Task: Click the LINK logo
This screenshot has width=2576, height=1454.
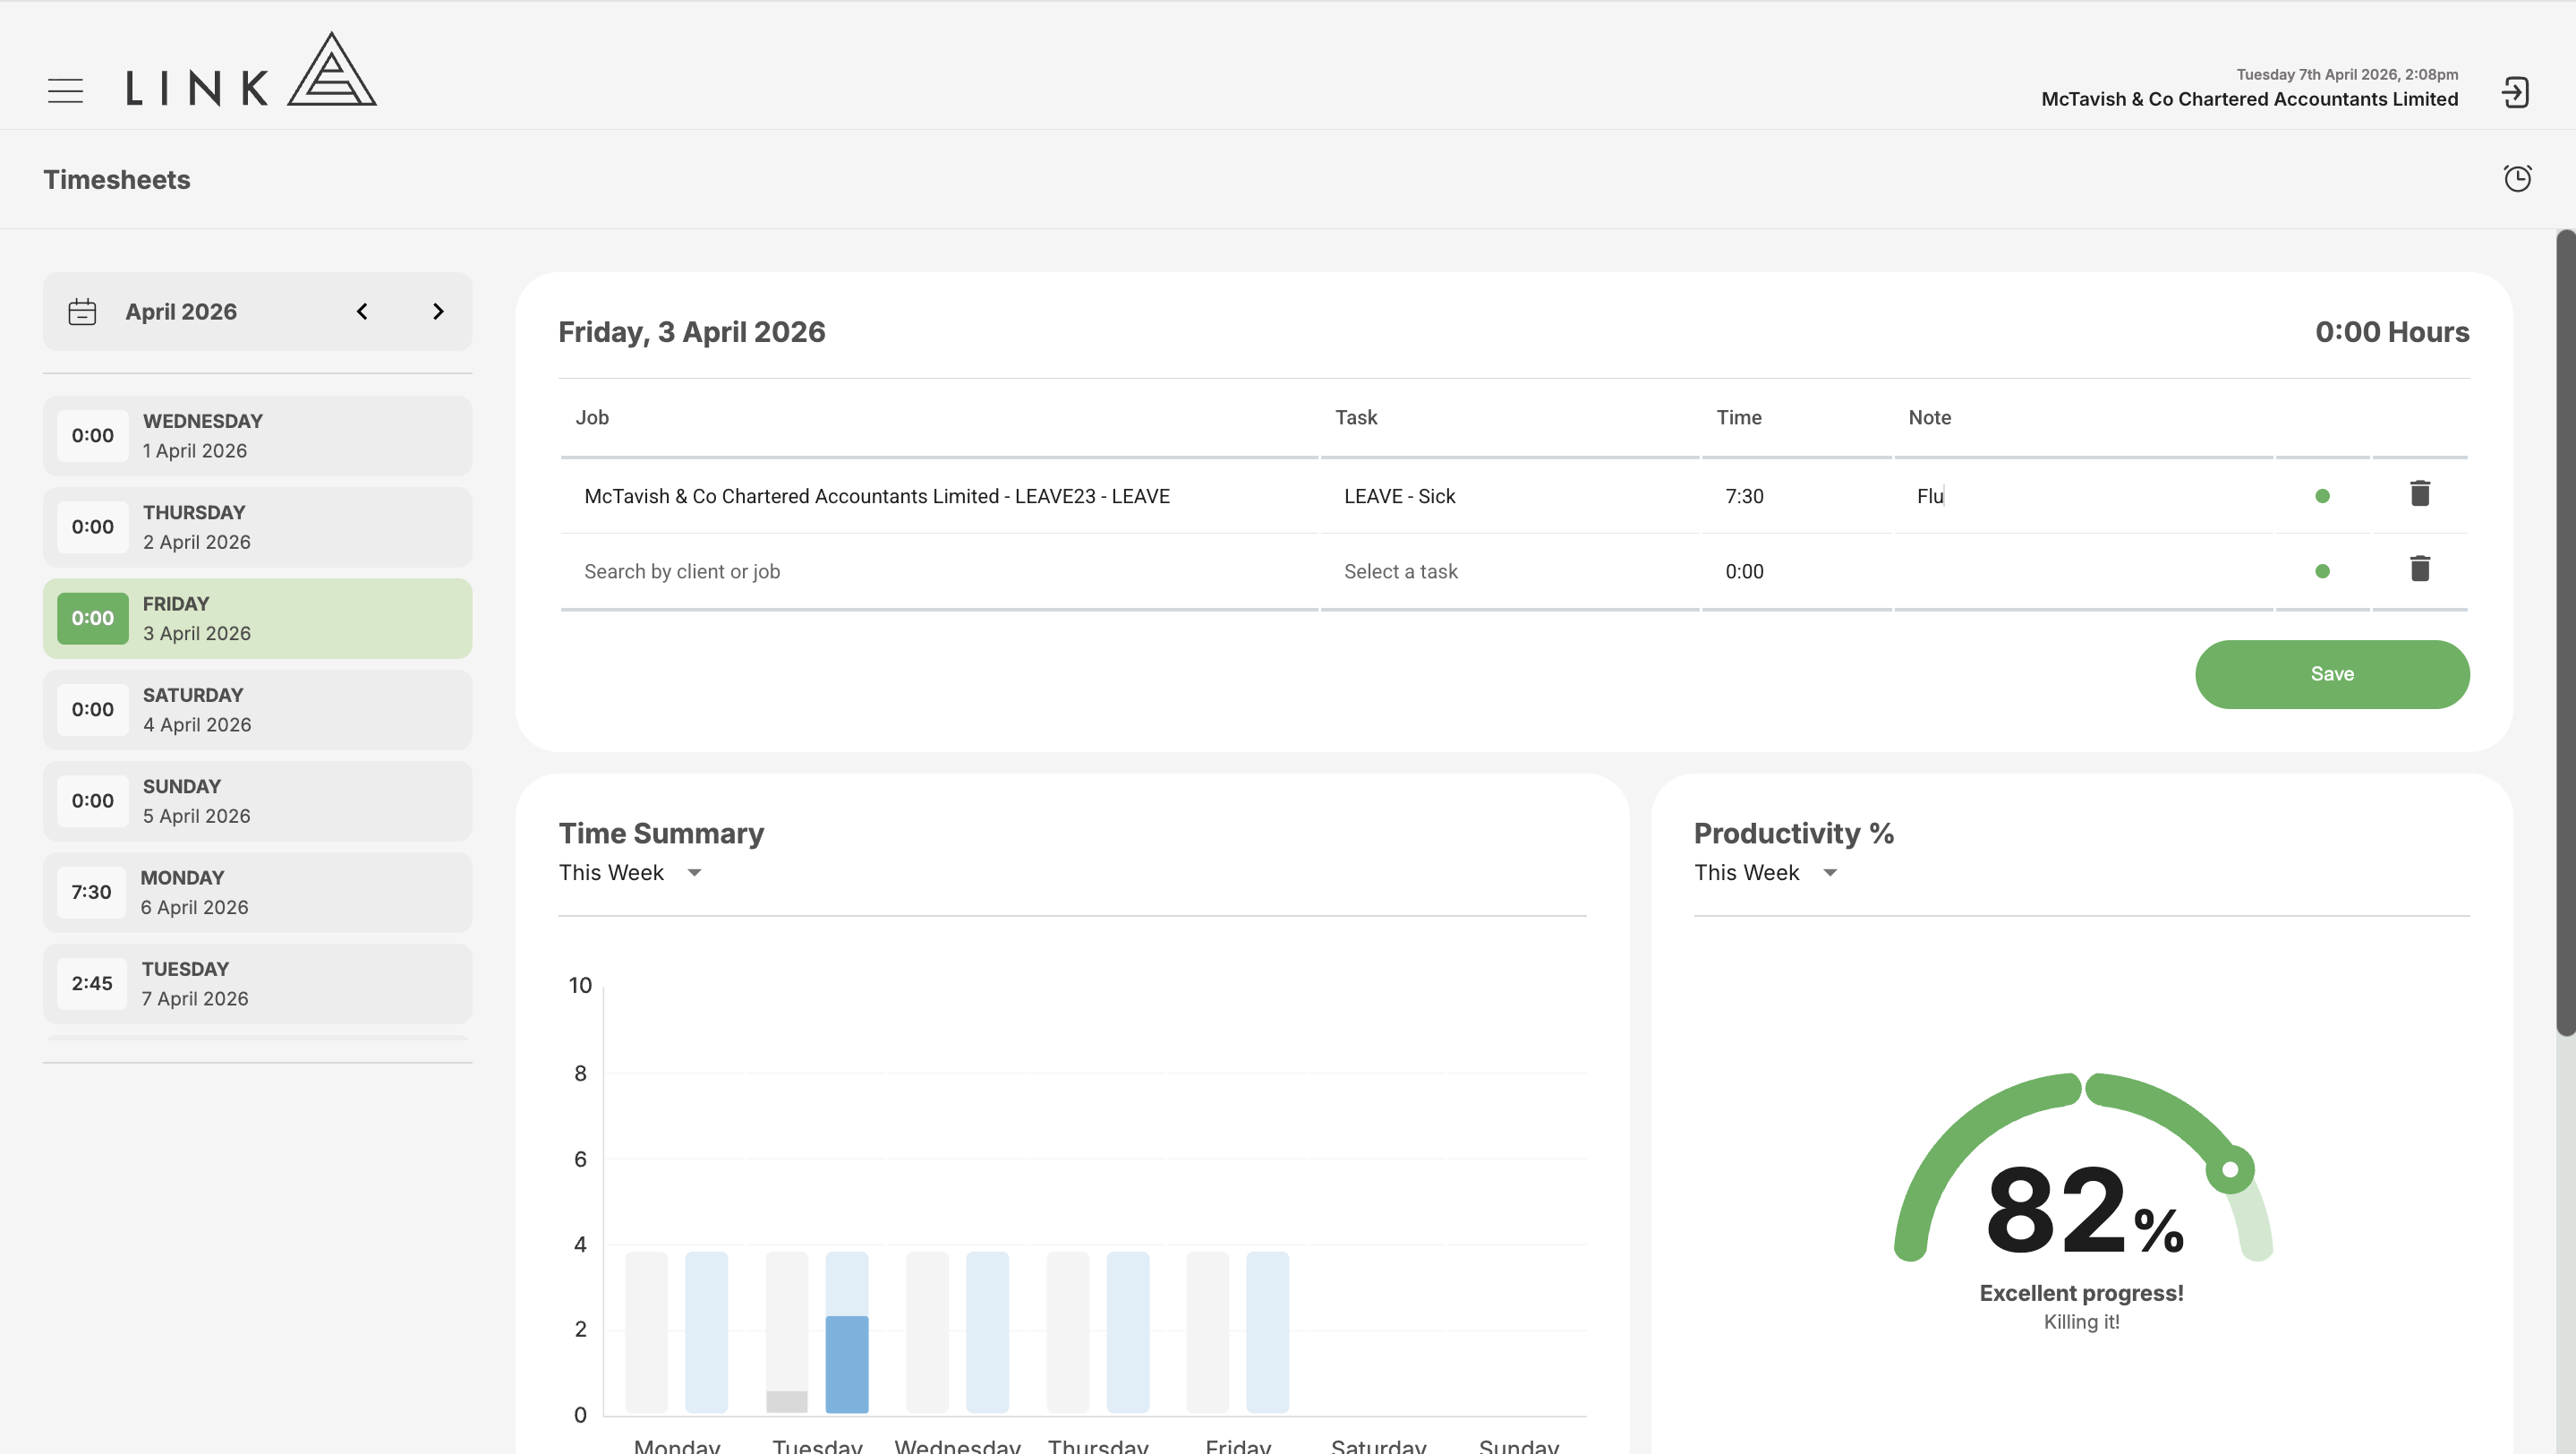Action: [251, 70]
